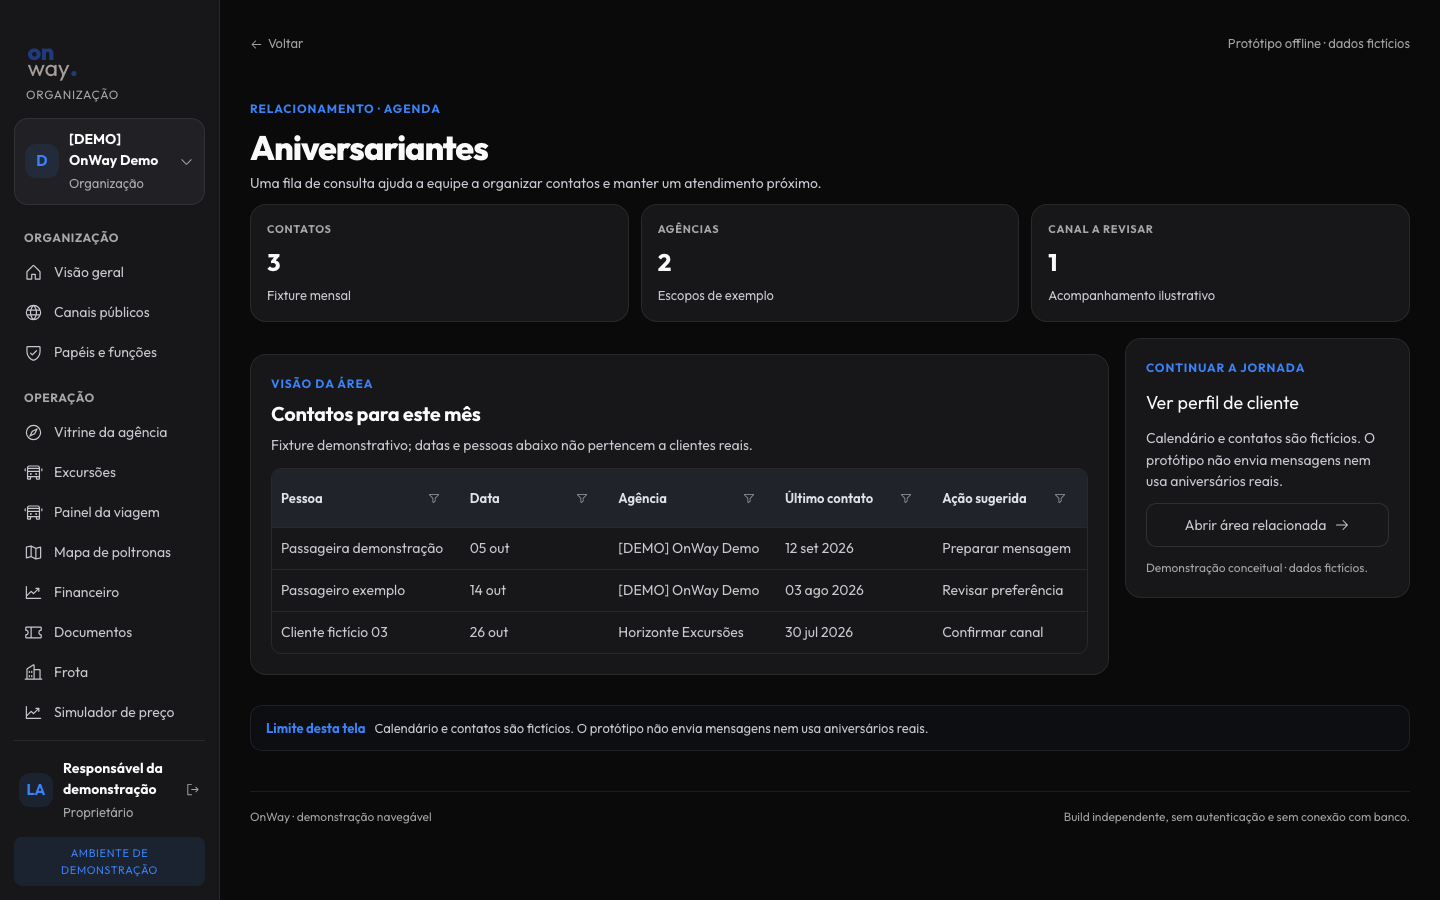Image resolution: width=1440 pixels, height=900 pixels.
Task: Open the Último contato column filter
Action: pyautogui.click(x=906, y=498)
